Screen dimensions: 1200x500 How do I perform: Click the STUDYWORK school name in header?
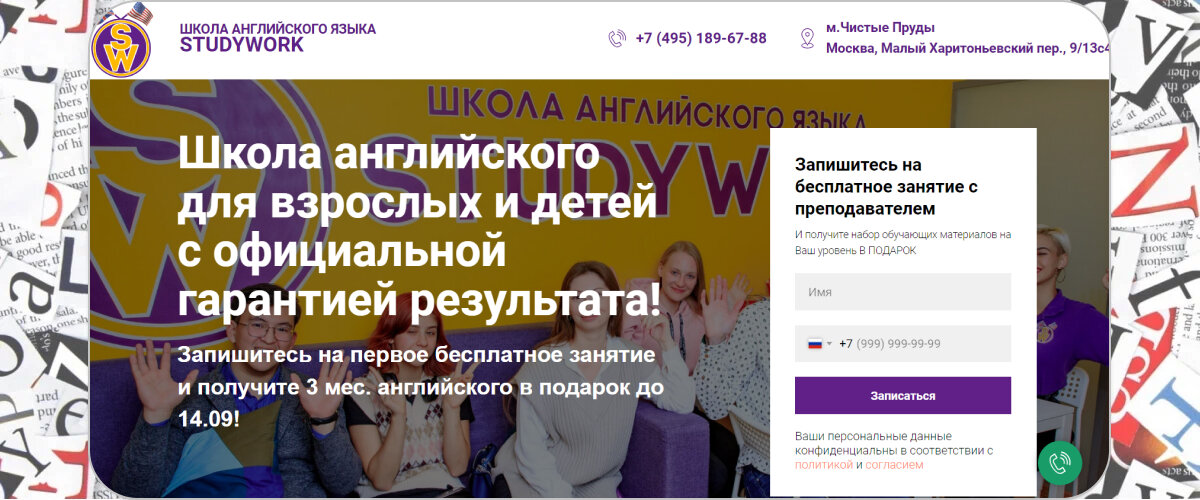click(x=242, y=45)
